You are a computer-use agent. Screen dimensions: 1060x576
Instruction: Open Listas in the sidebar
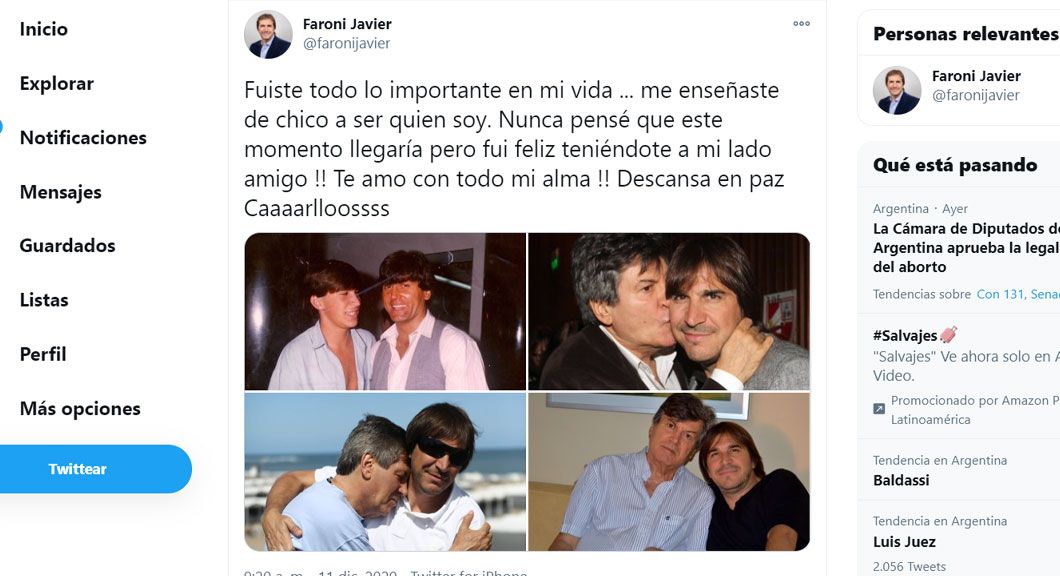point(44,300)
